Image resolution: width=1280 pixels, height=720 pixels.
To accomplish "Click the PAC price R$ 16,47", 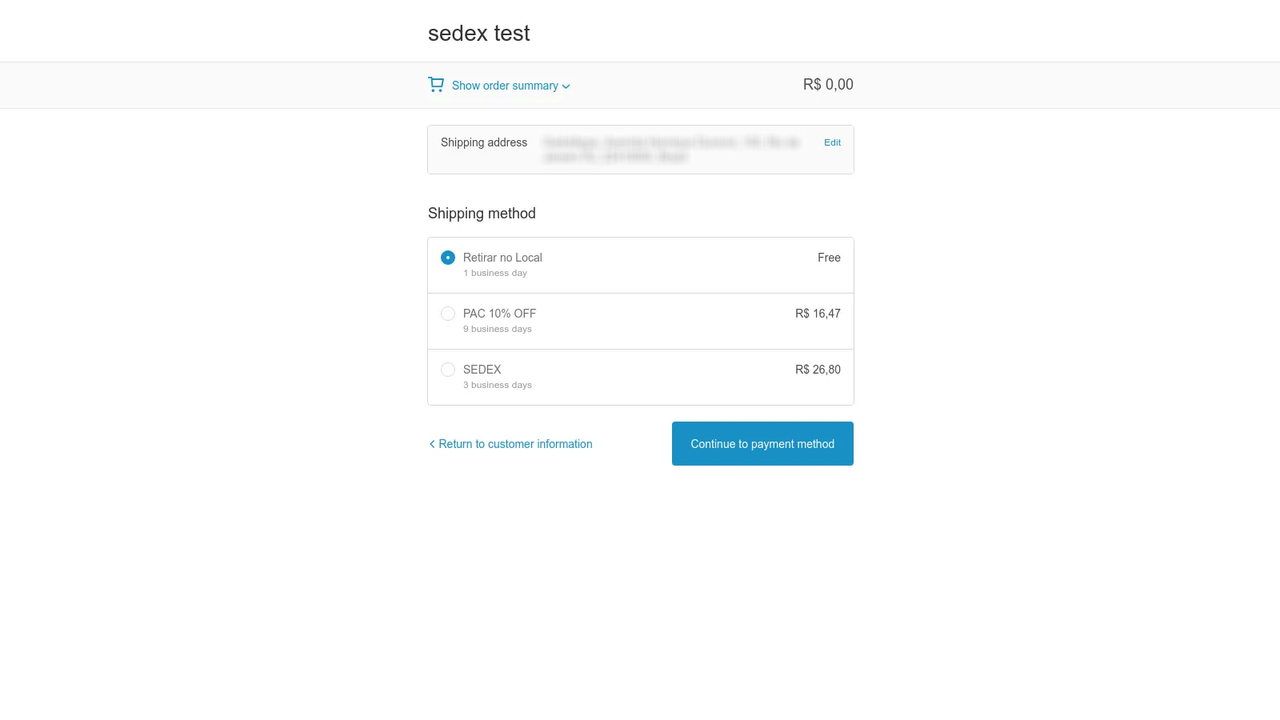I will pos(818,314).
